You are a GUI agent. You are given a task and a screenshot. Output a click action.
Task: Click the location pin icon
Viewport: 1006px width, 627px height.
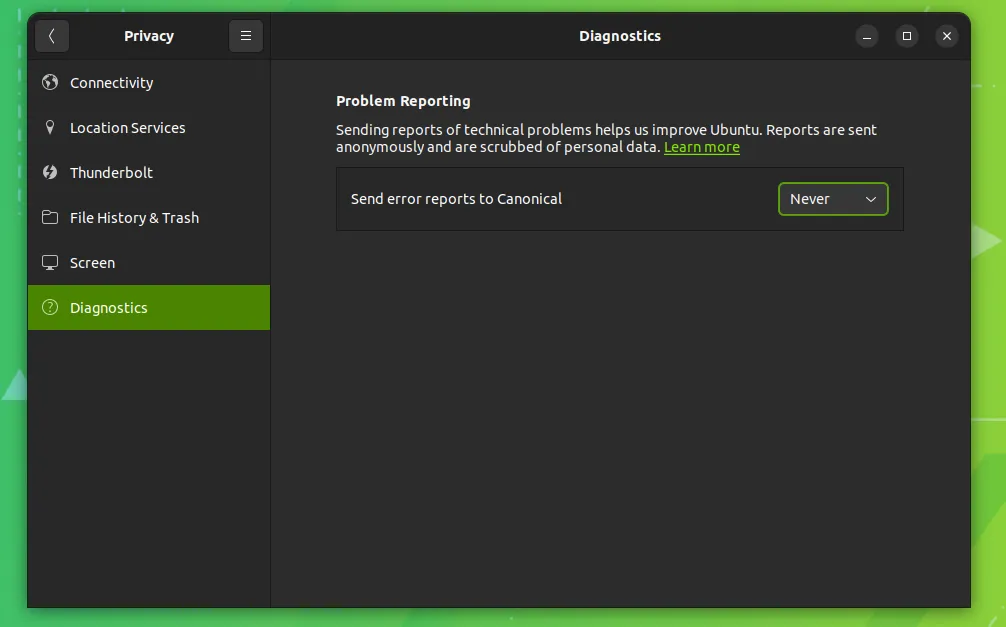(50, 128)
